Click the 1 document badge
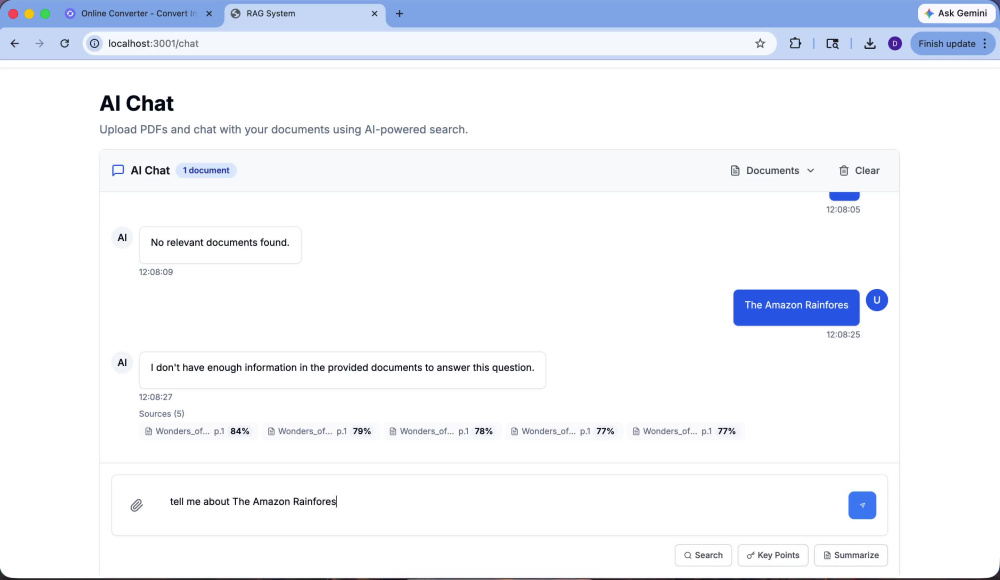This screenshot has height=580, width=1000. (206, 170)
